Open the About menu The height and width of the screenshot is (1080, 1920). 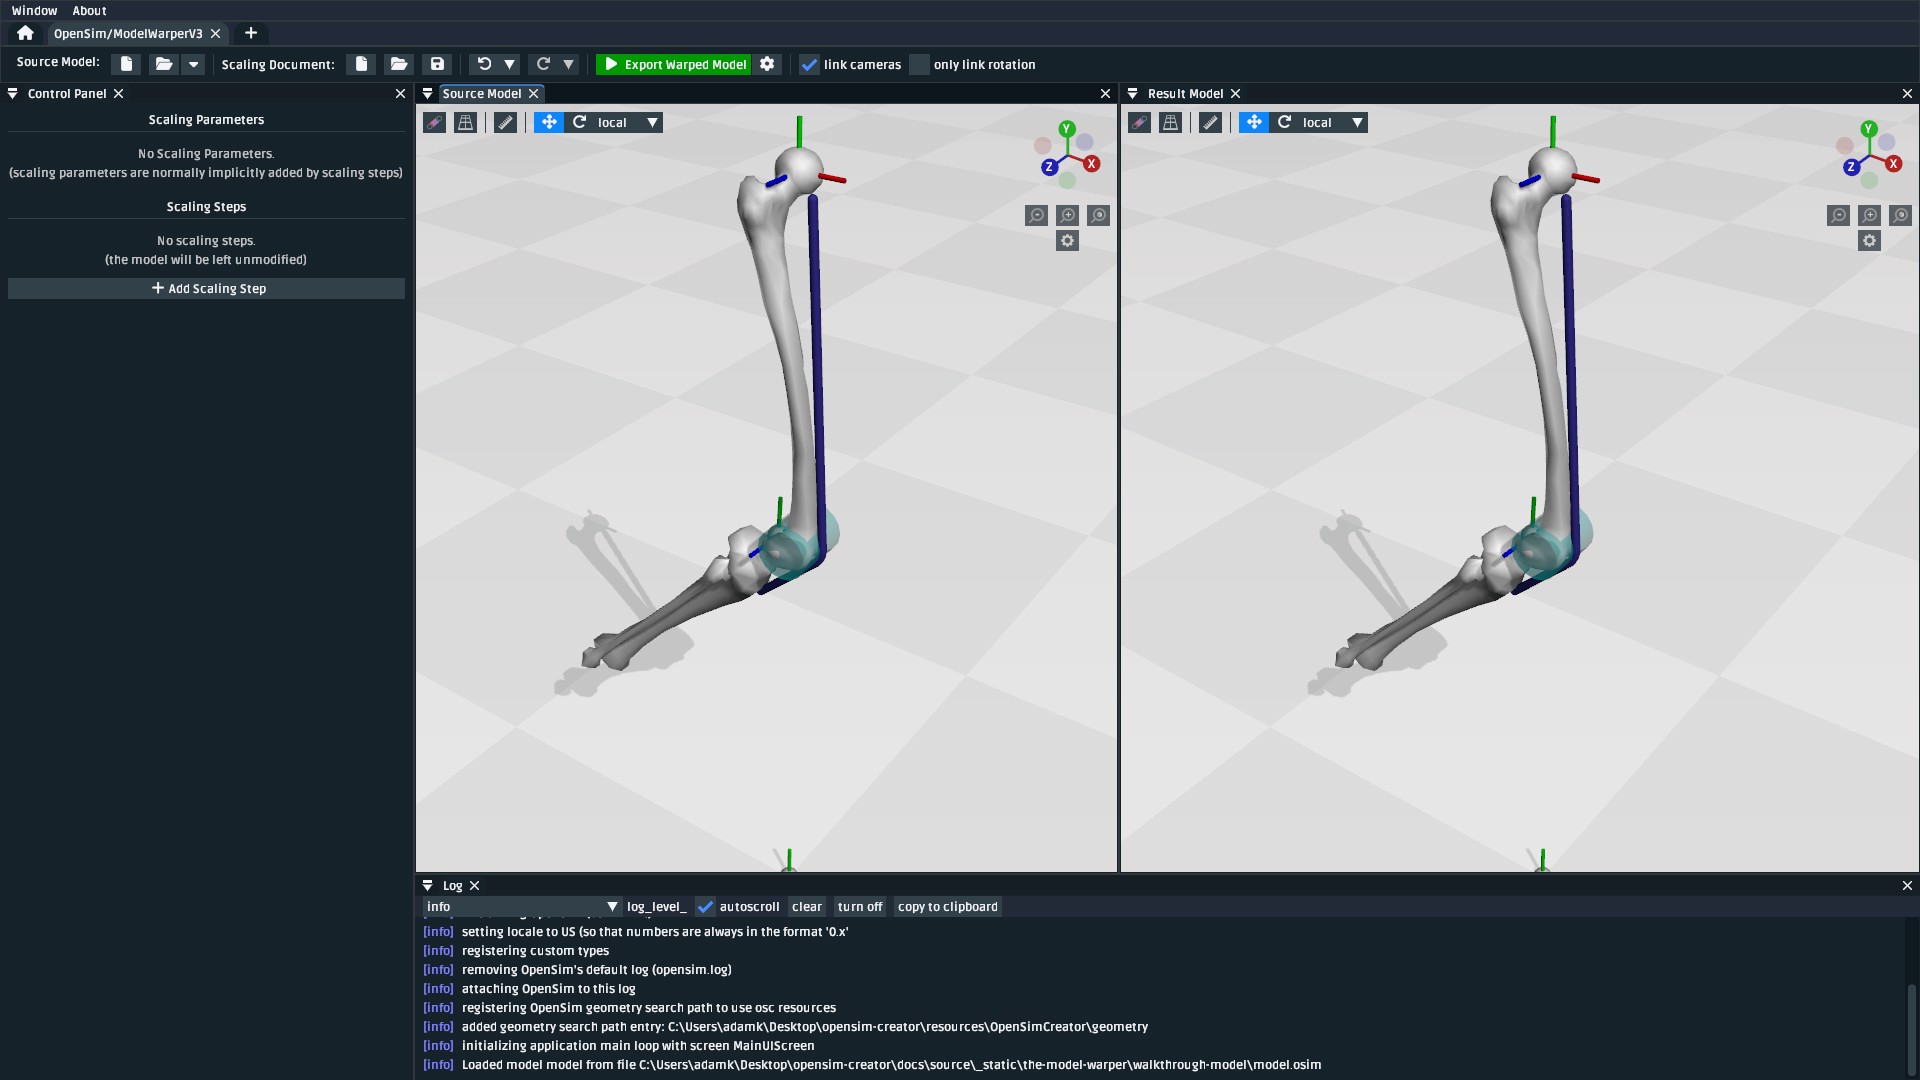(x=89, y=11)
